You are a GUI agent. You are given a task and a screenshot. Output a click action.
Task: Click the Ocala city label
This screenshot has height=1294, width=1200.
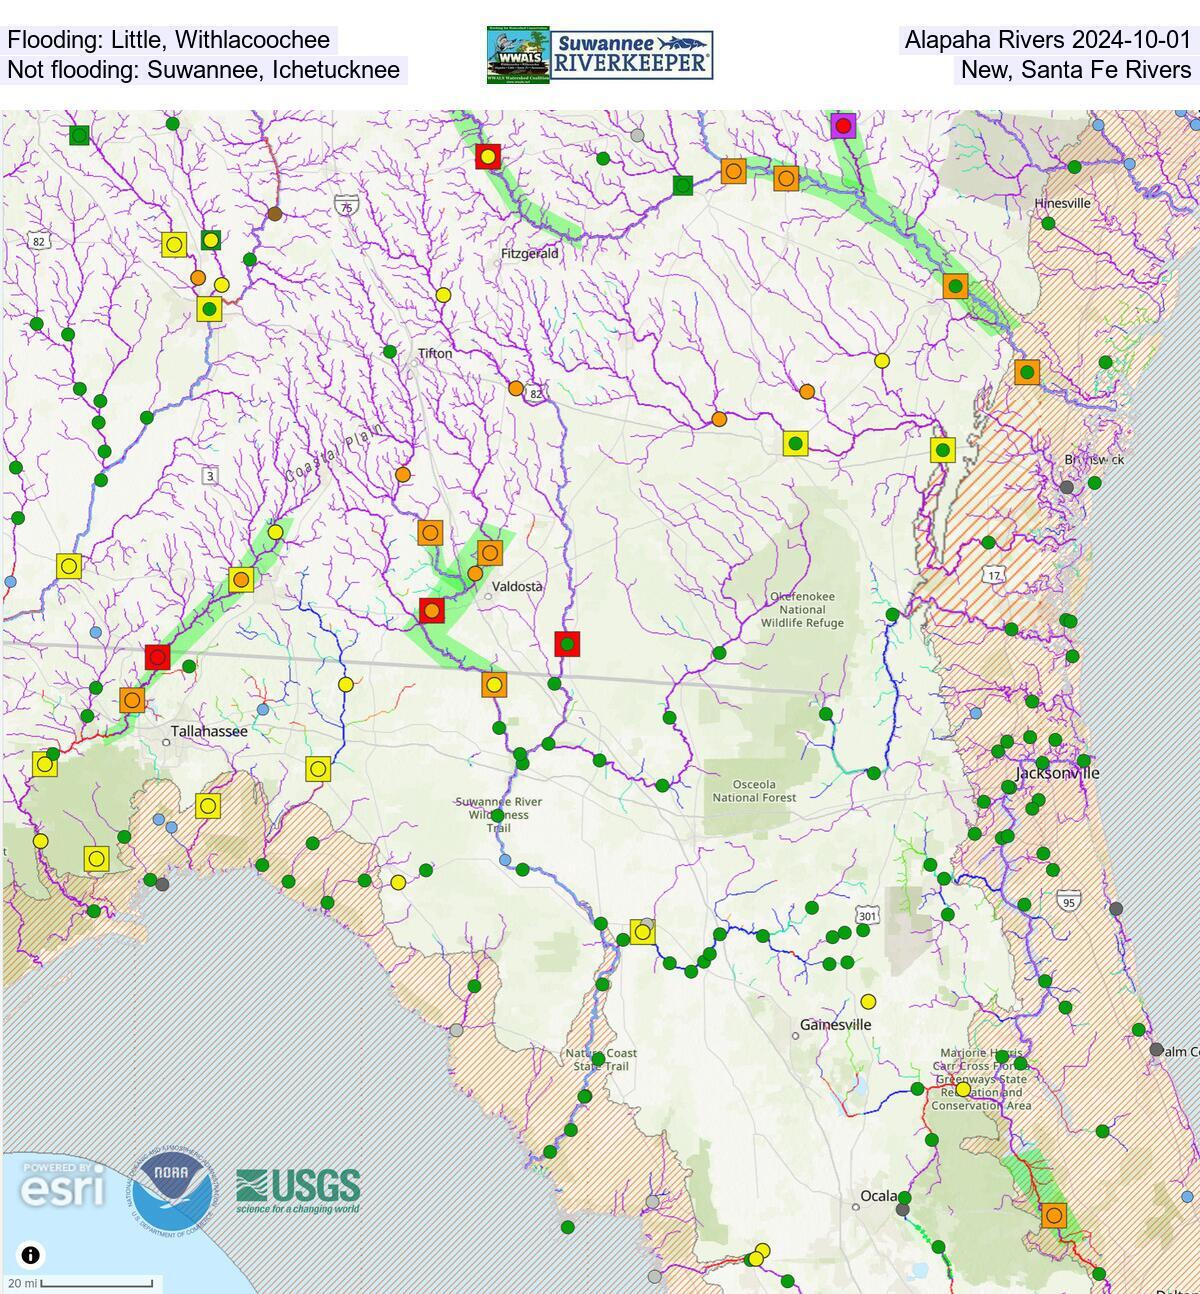[x=879, y=1196]
